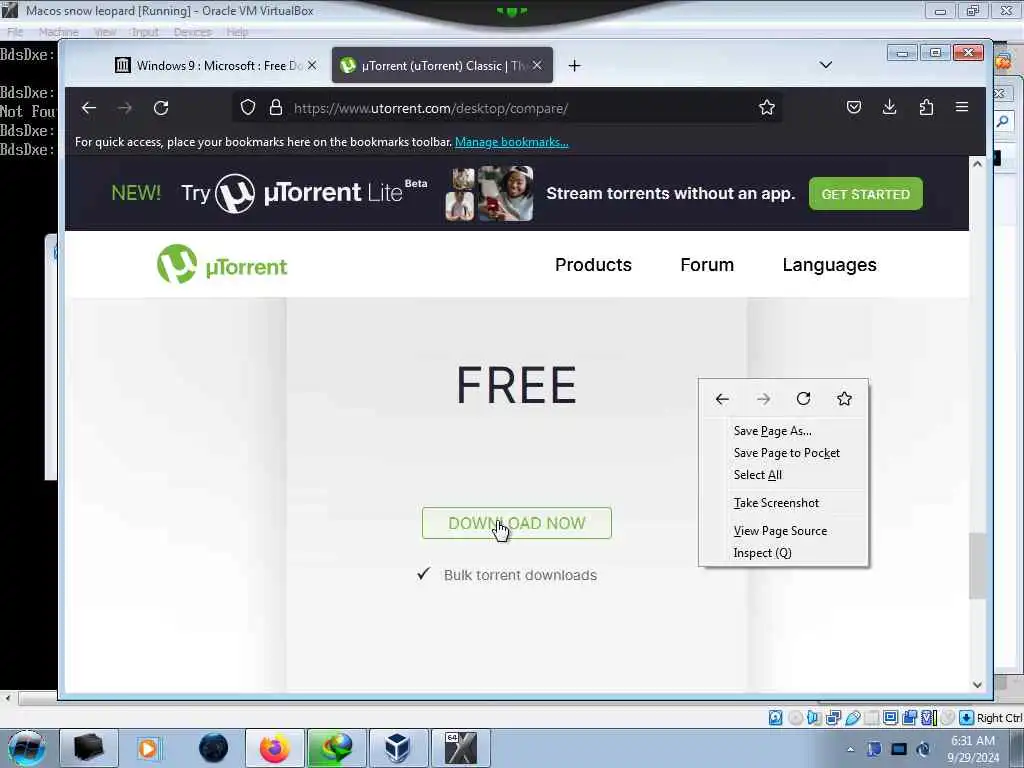This screenshot has width=1024, height=768.
Task: Open the Forum navigation link
Action: coord(707,264)
